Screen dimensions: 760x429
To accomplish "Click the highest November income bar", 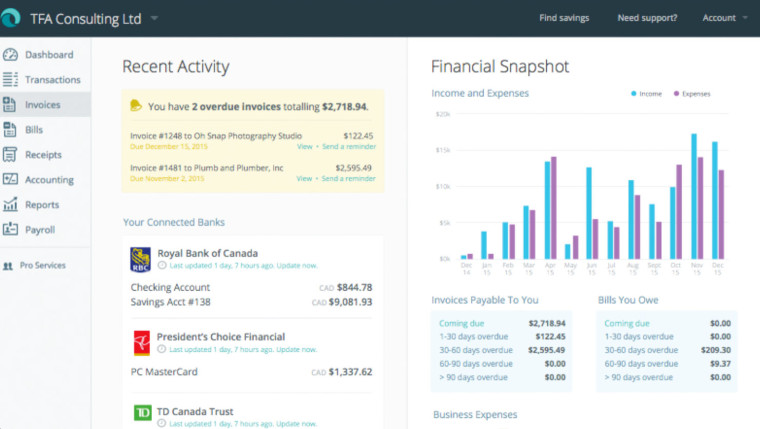I will click(x=693, y=196).
